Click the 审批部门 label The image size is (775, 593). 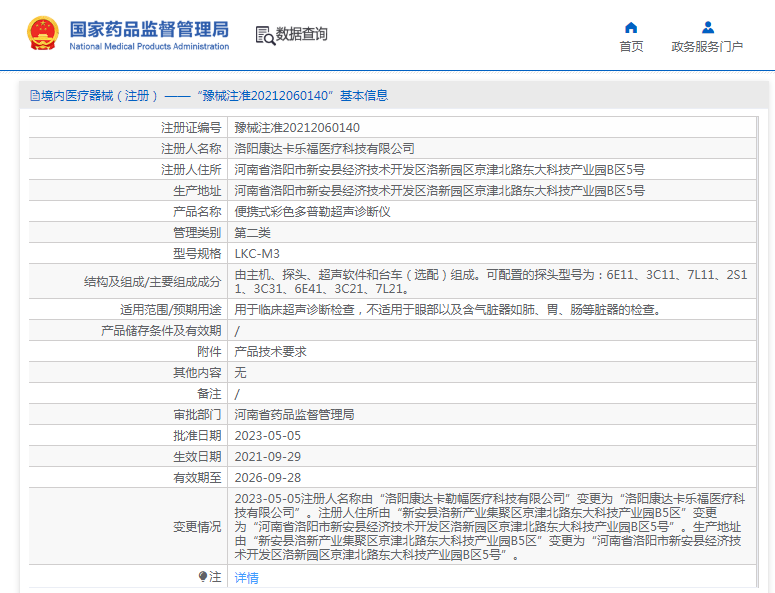197,415
